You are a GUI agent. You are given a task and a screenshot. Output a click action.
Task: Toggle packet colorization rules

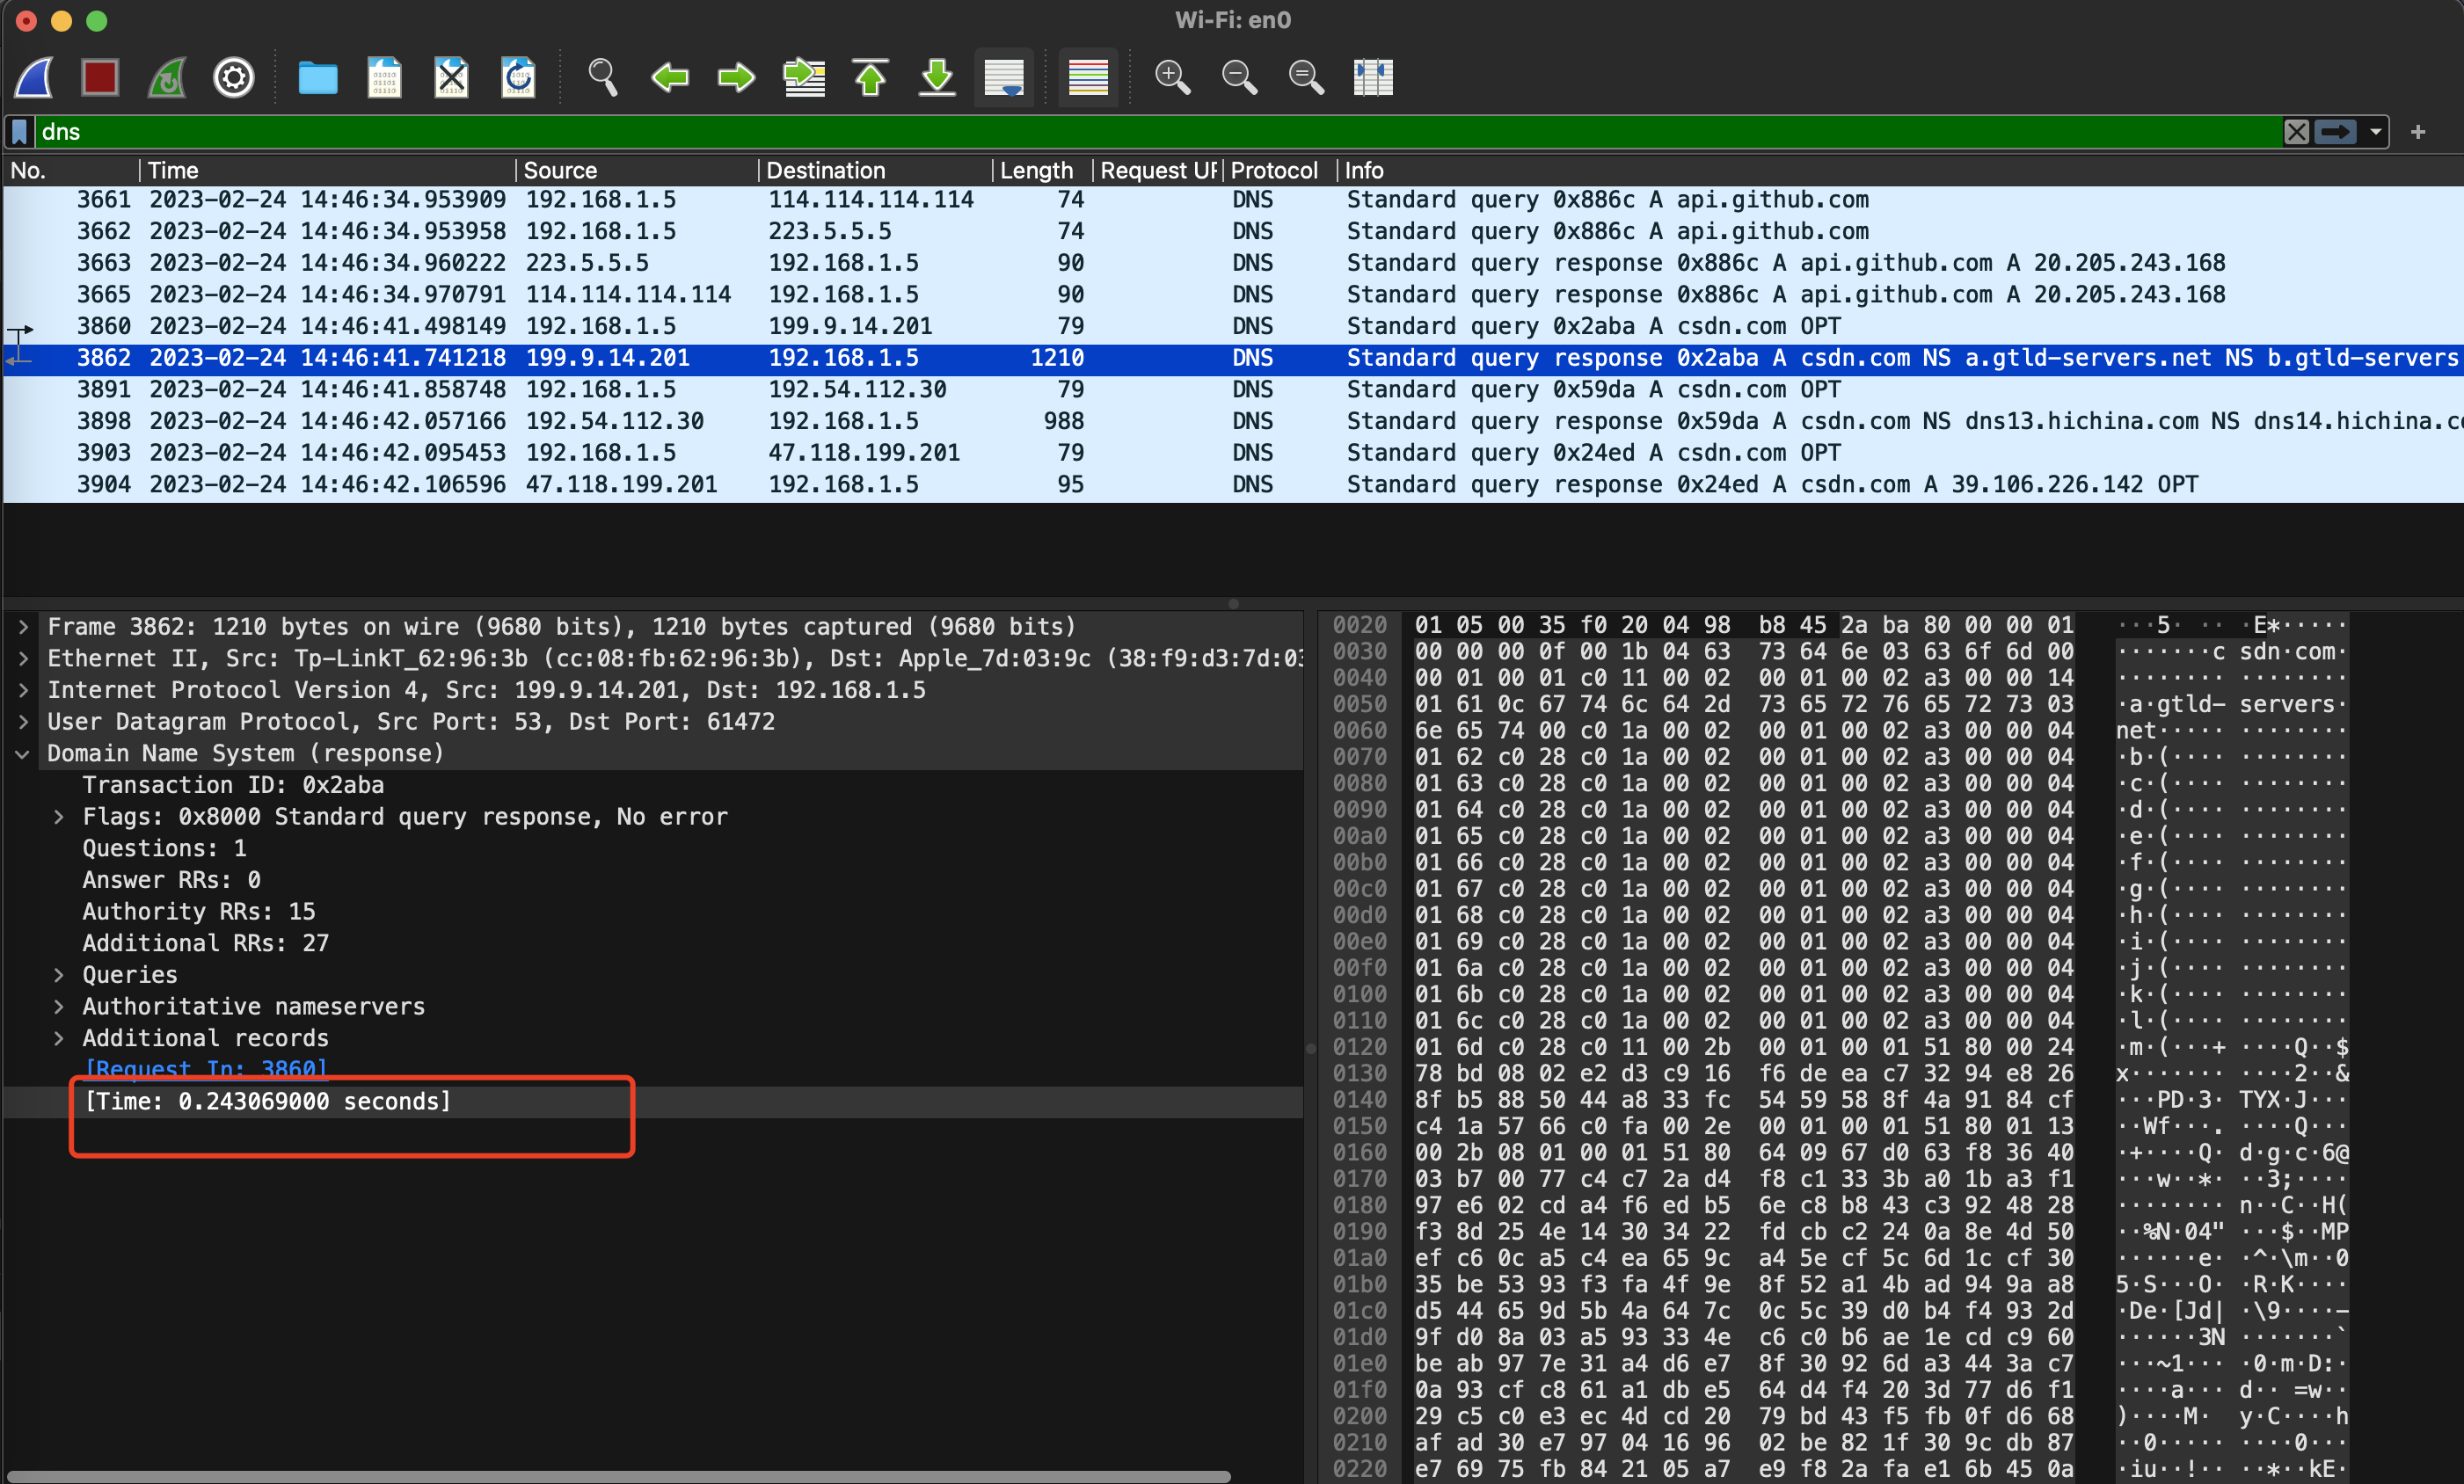(x=1089, y=77)
